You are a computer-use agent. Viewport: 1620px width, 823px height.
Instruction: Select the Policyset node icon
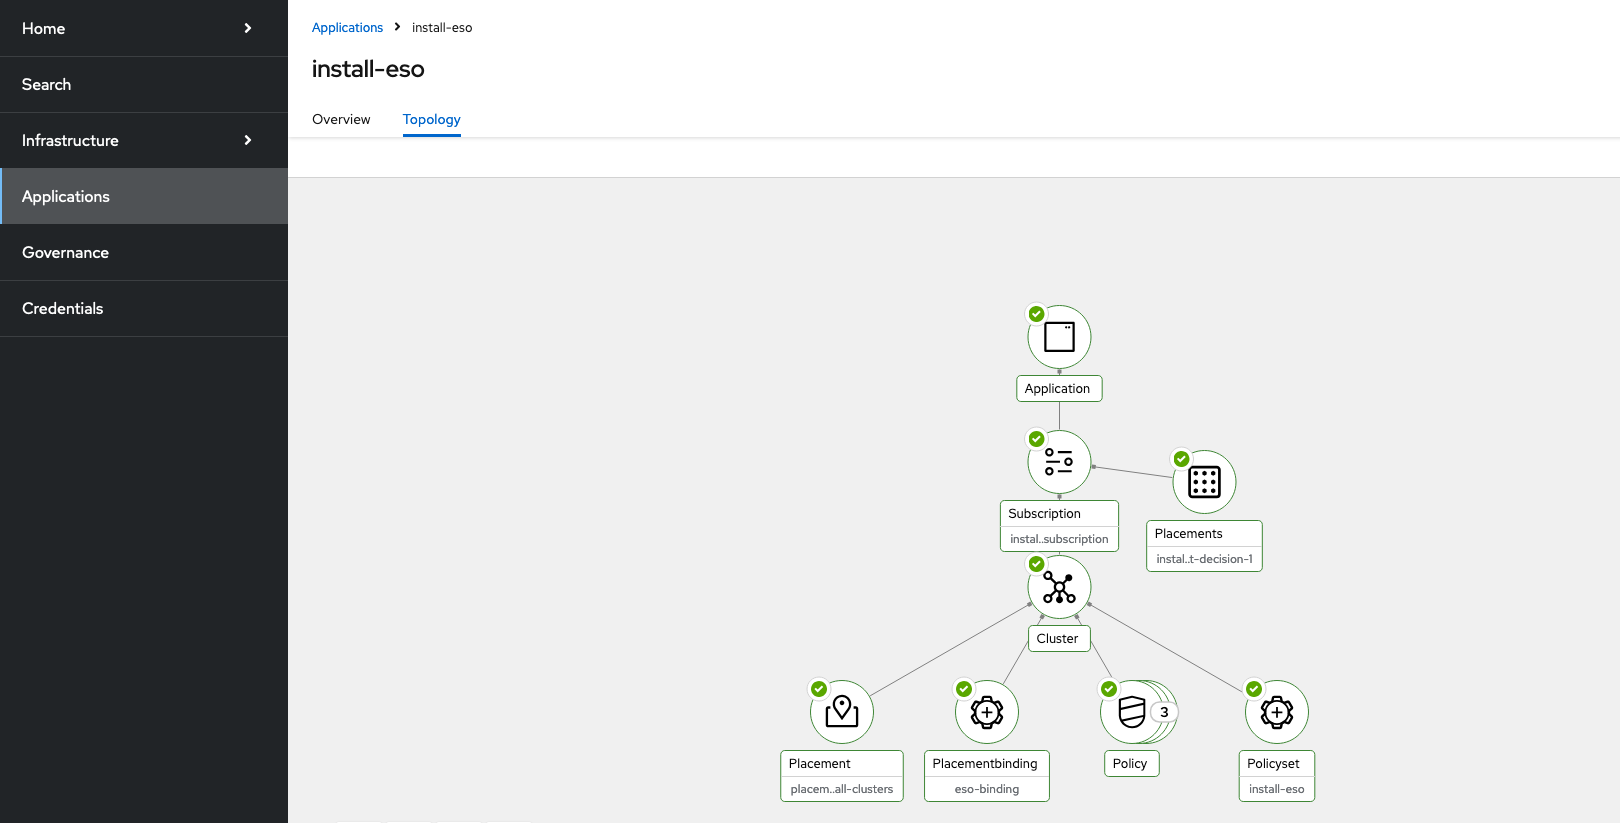pos(1277,712)
